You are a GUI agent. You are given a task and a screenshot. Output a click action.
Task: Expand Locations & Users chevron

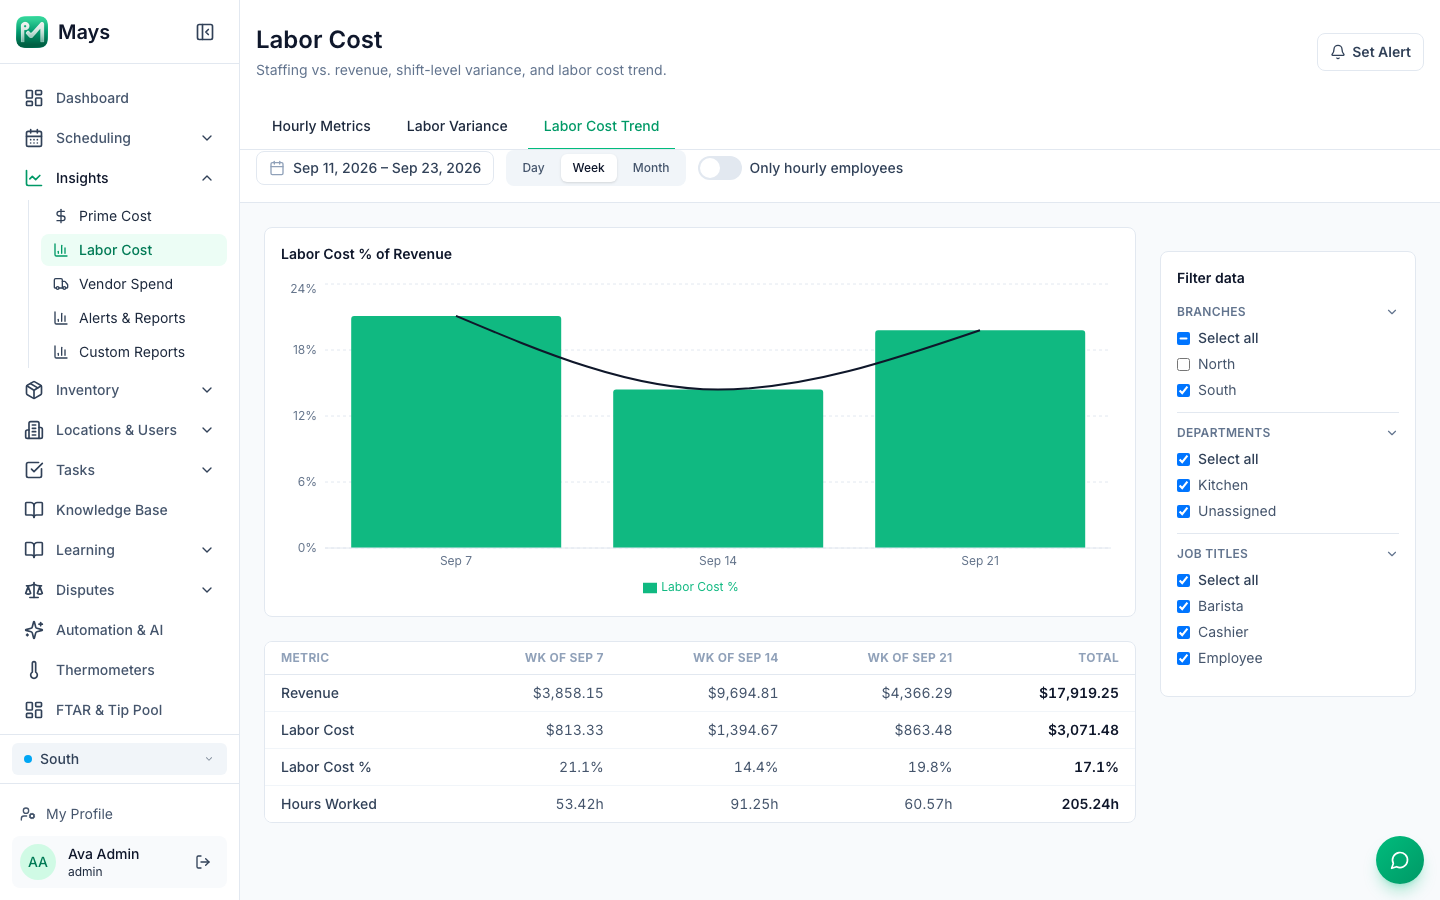pos(207,430)
